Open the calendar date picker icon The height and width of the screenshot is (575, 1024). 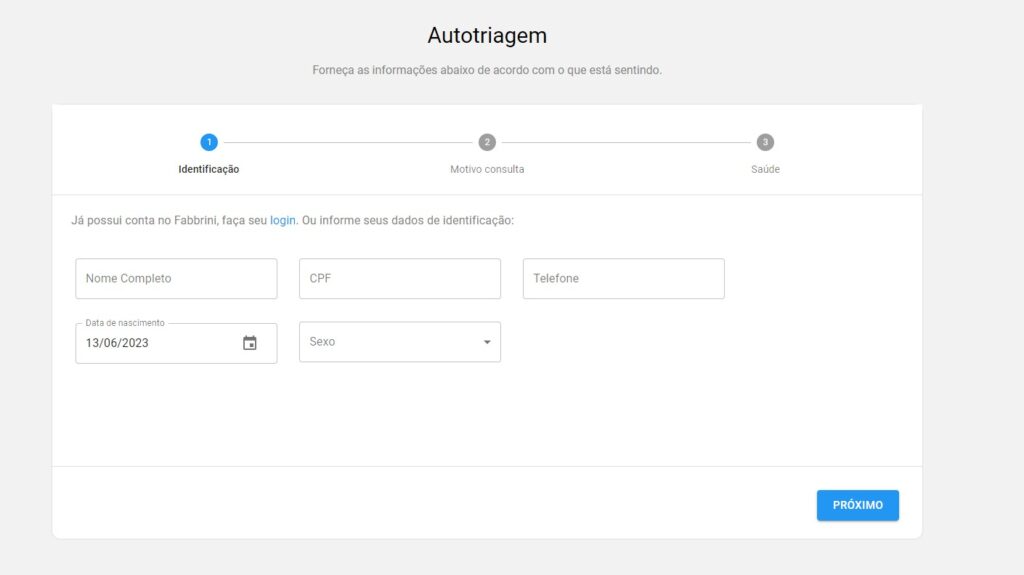tap(250, 343)
